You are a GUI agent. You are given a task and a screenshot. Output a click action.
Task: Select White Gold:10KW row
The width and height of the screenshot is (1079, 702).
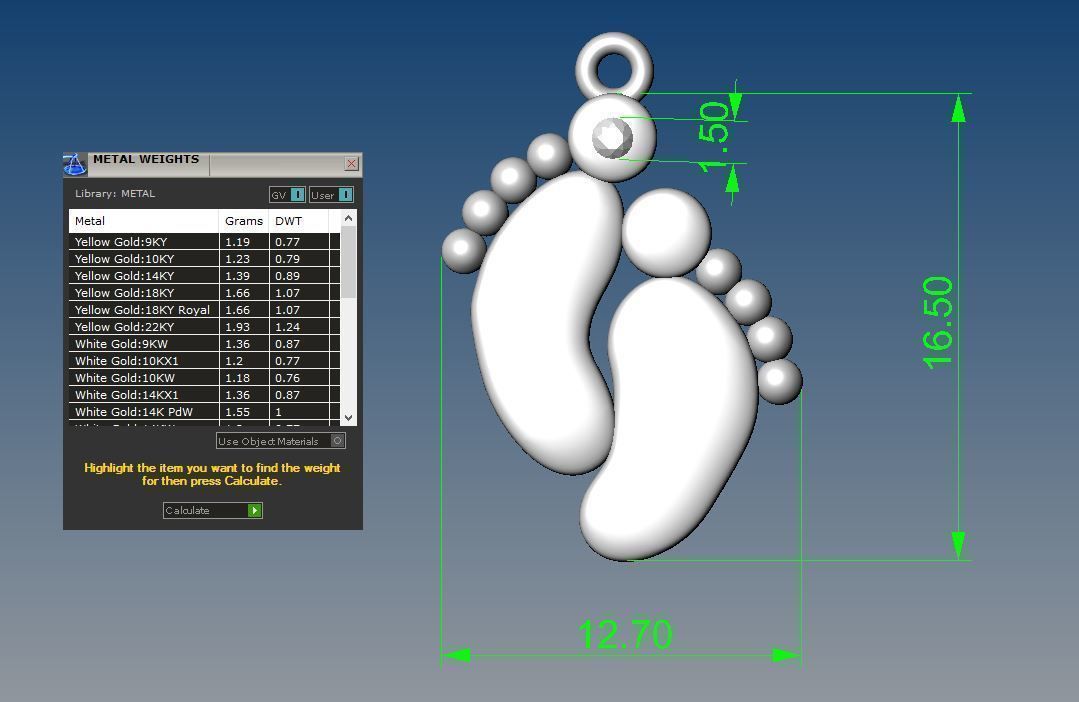click(204, 378)
